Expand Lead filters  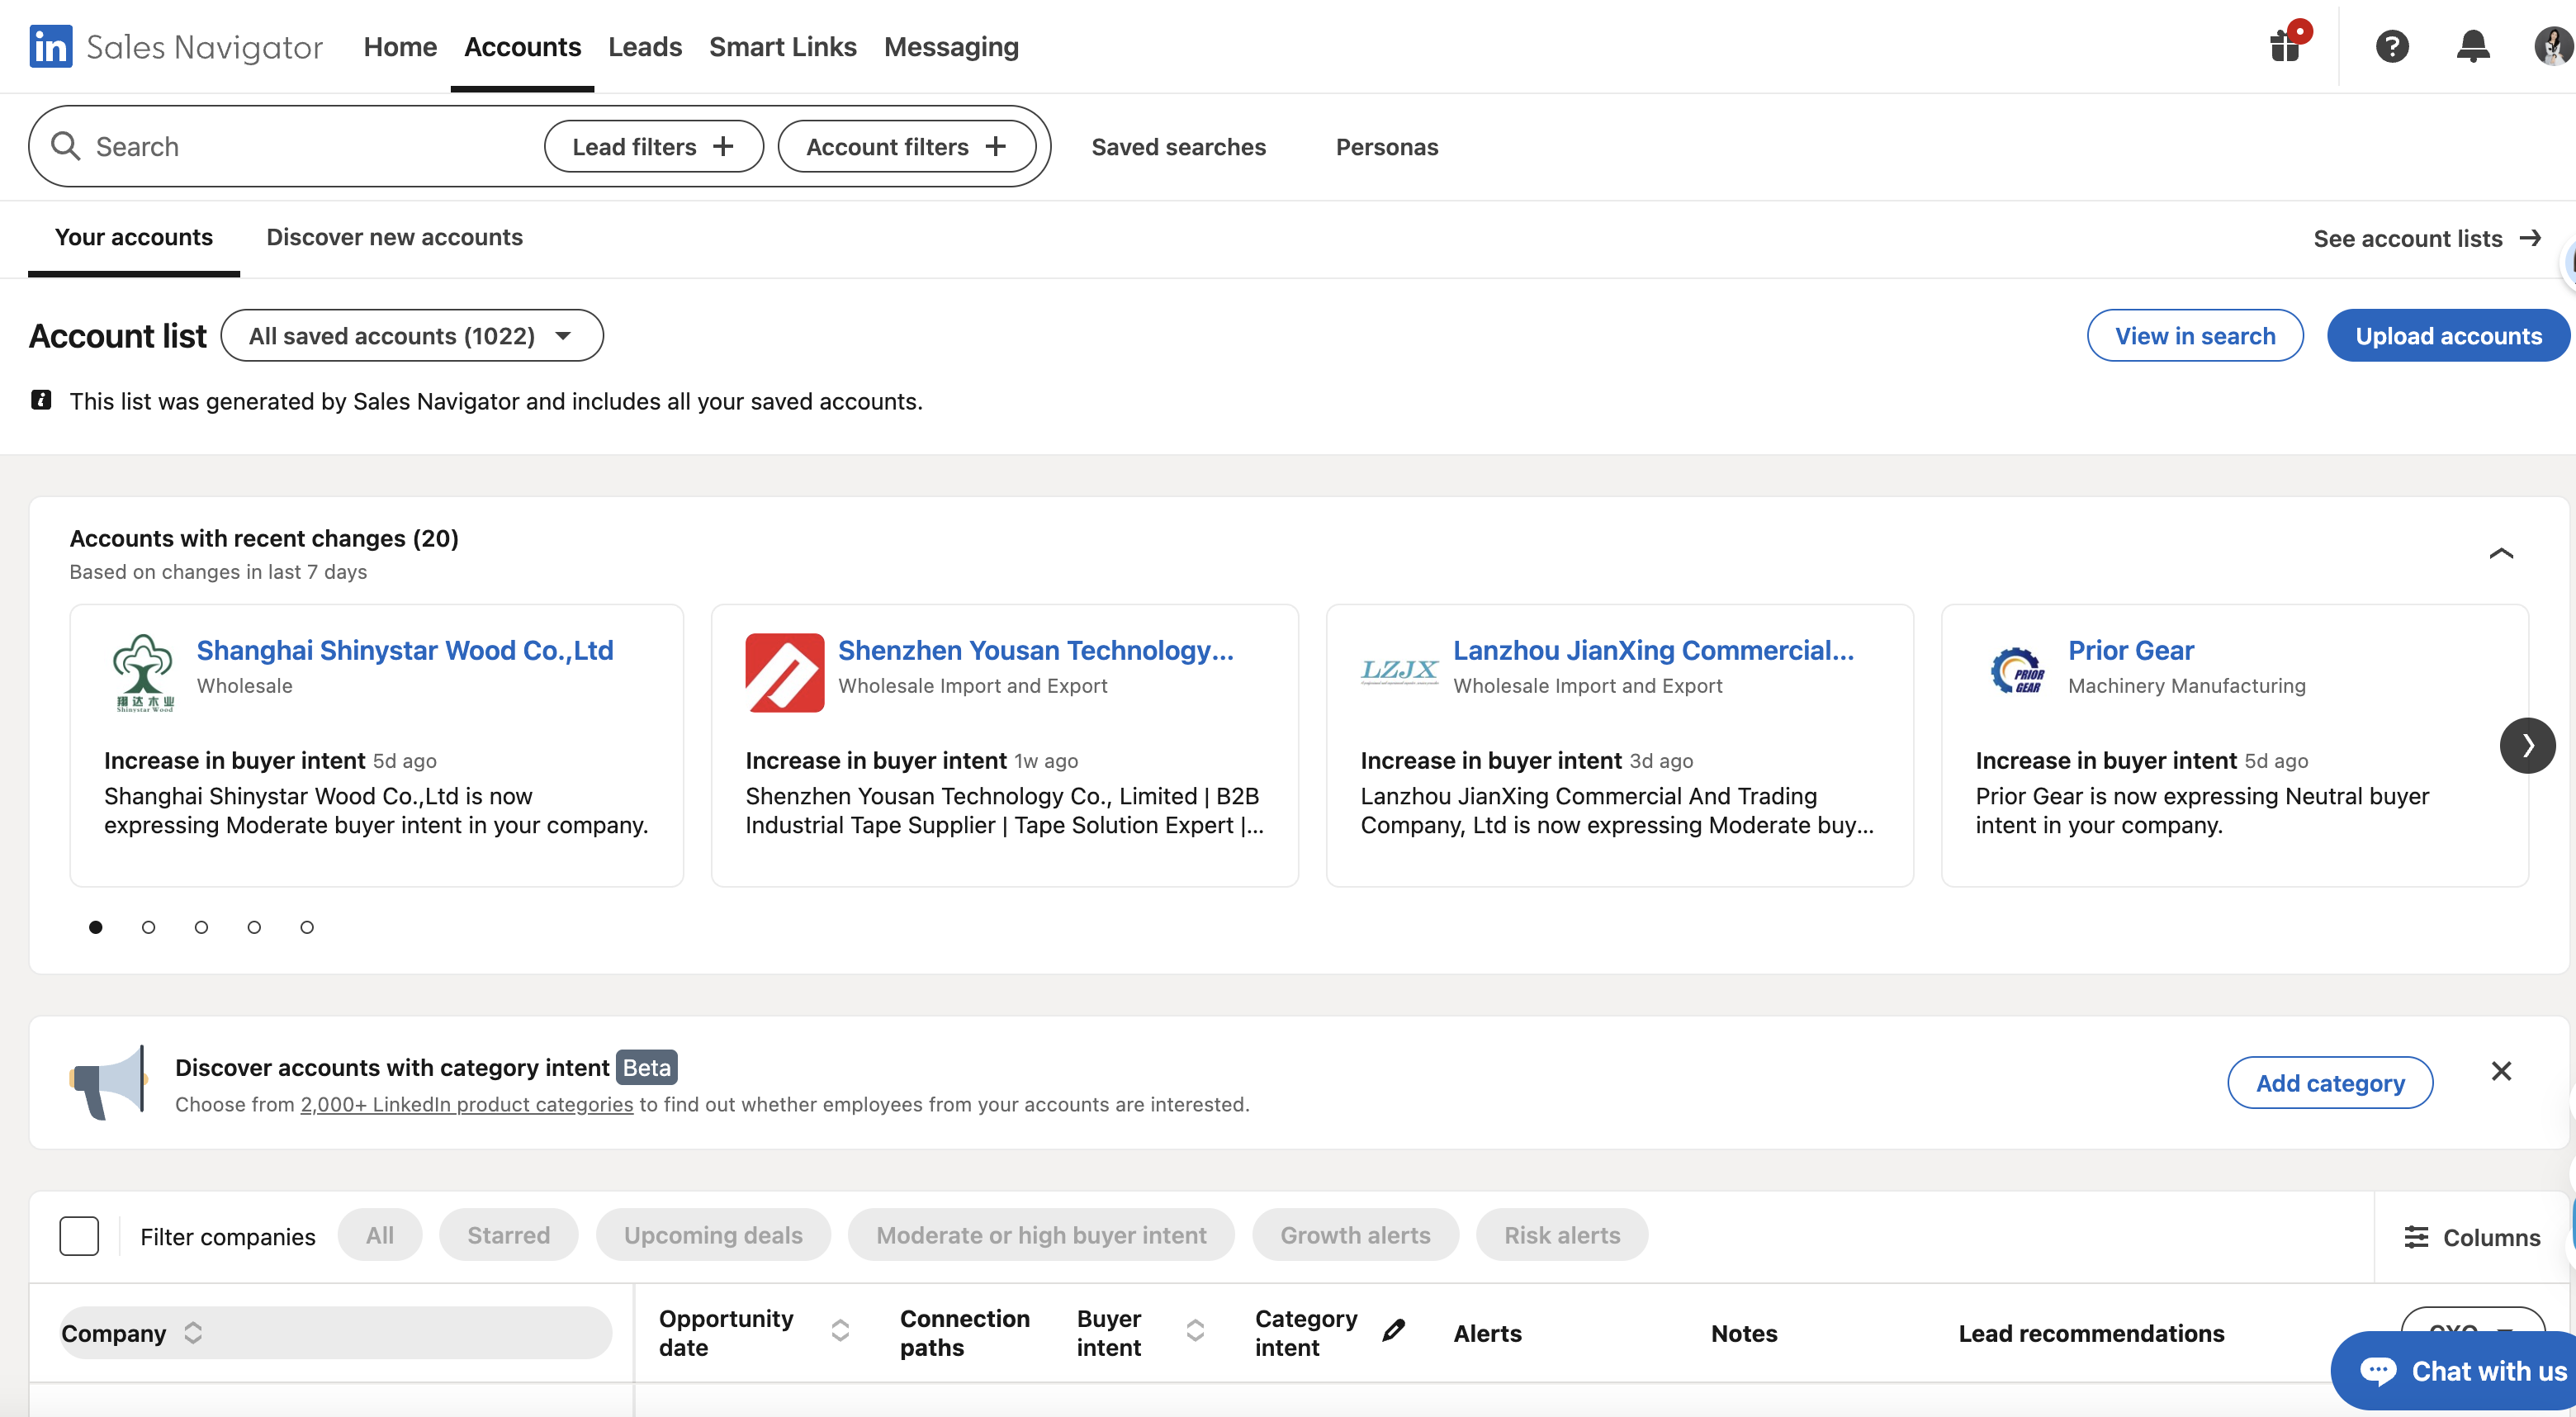coord(653,146)
